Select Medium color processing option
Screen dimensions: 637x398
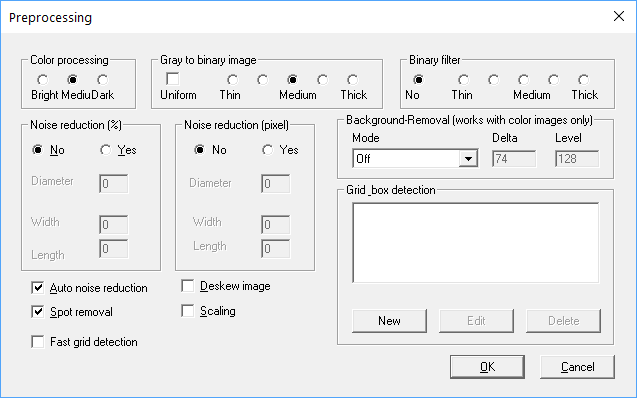(x=72, y=80)
